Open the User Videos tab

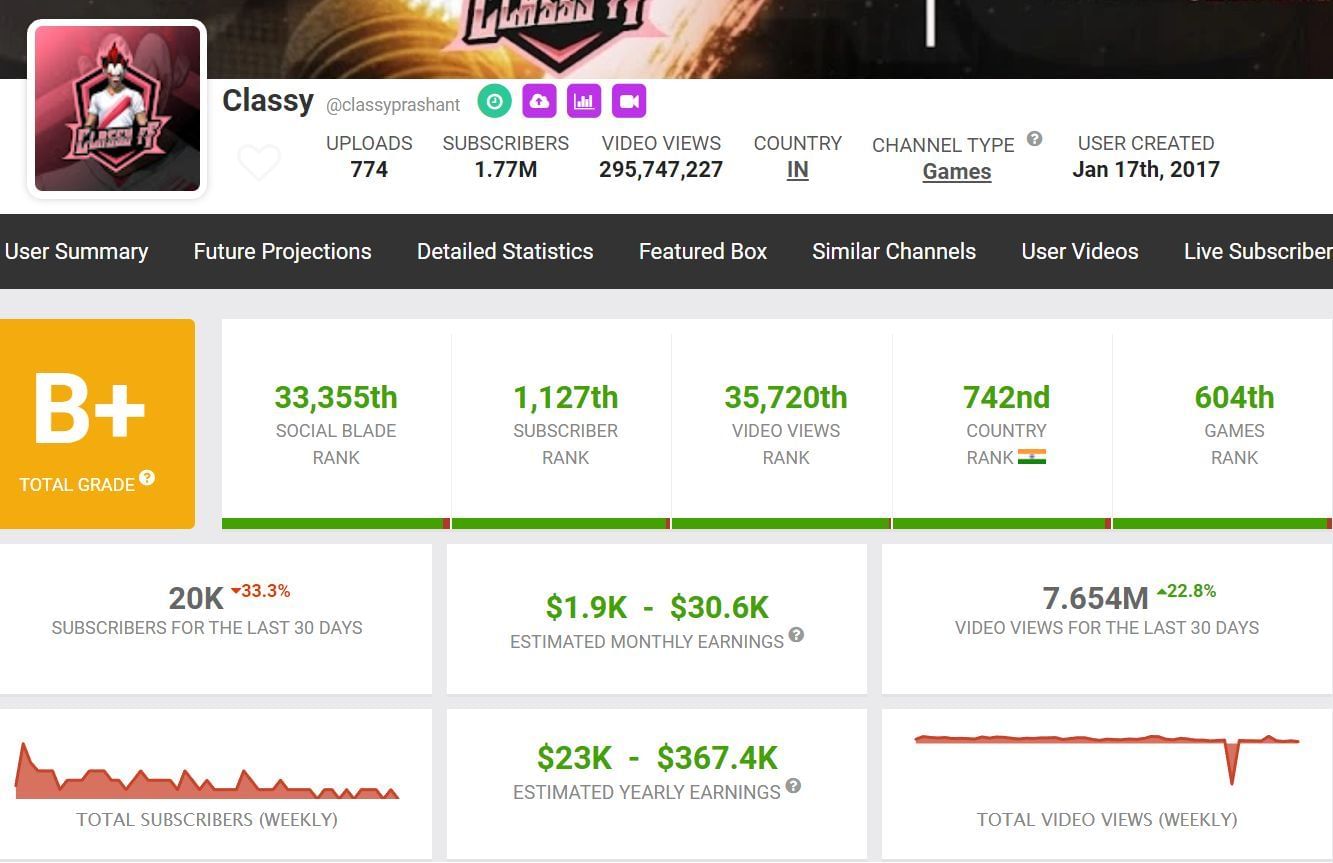coord(1080,252)
